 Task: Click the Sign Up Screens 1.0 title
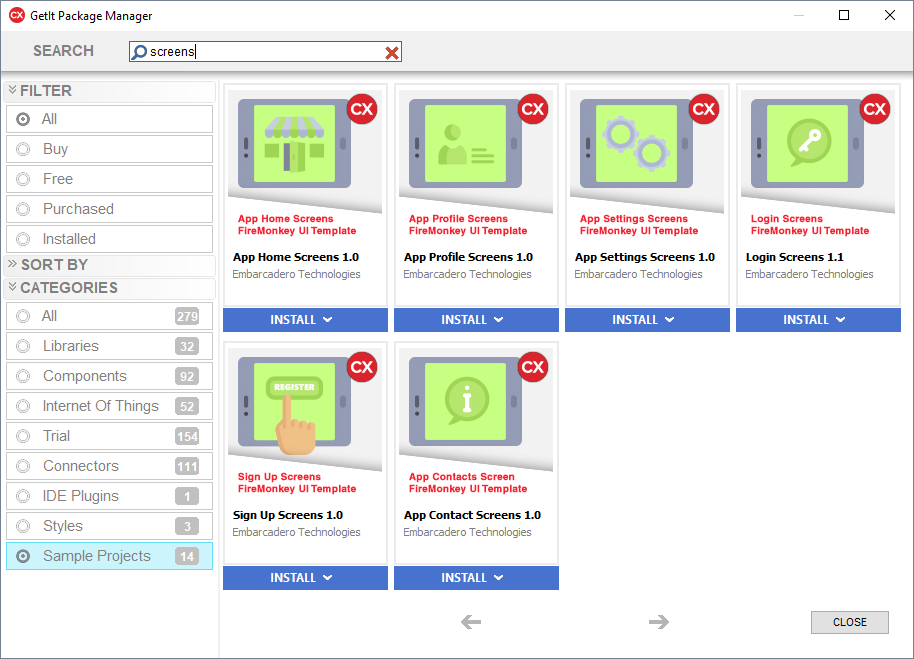pos(287,515)
